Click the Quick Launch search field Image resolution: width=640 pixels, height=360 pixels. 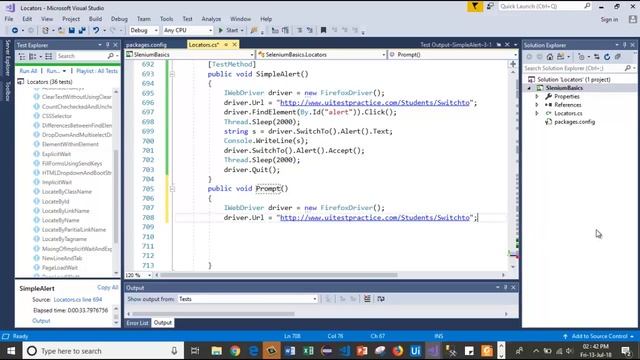[x=545, y=6]
